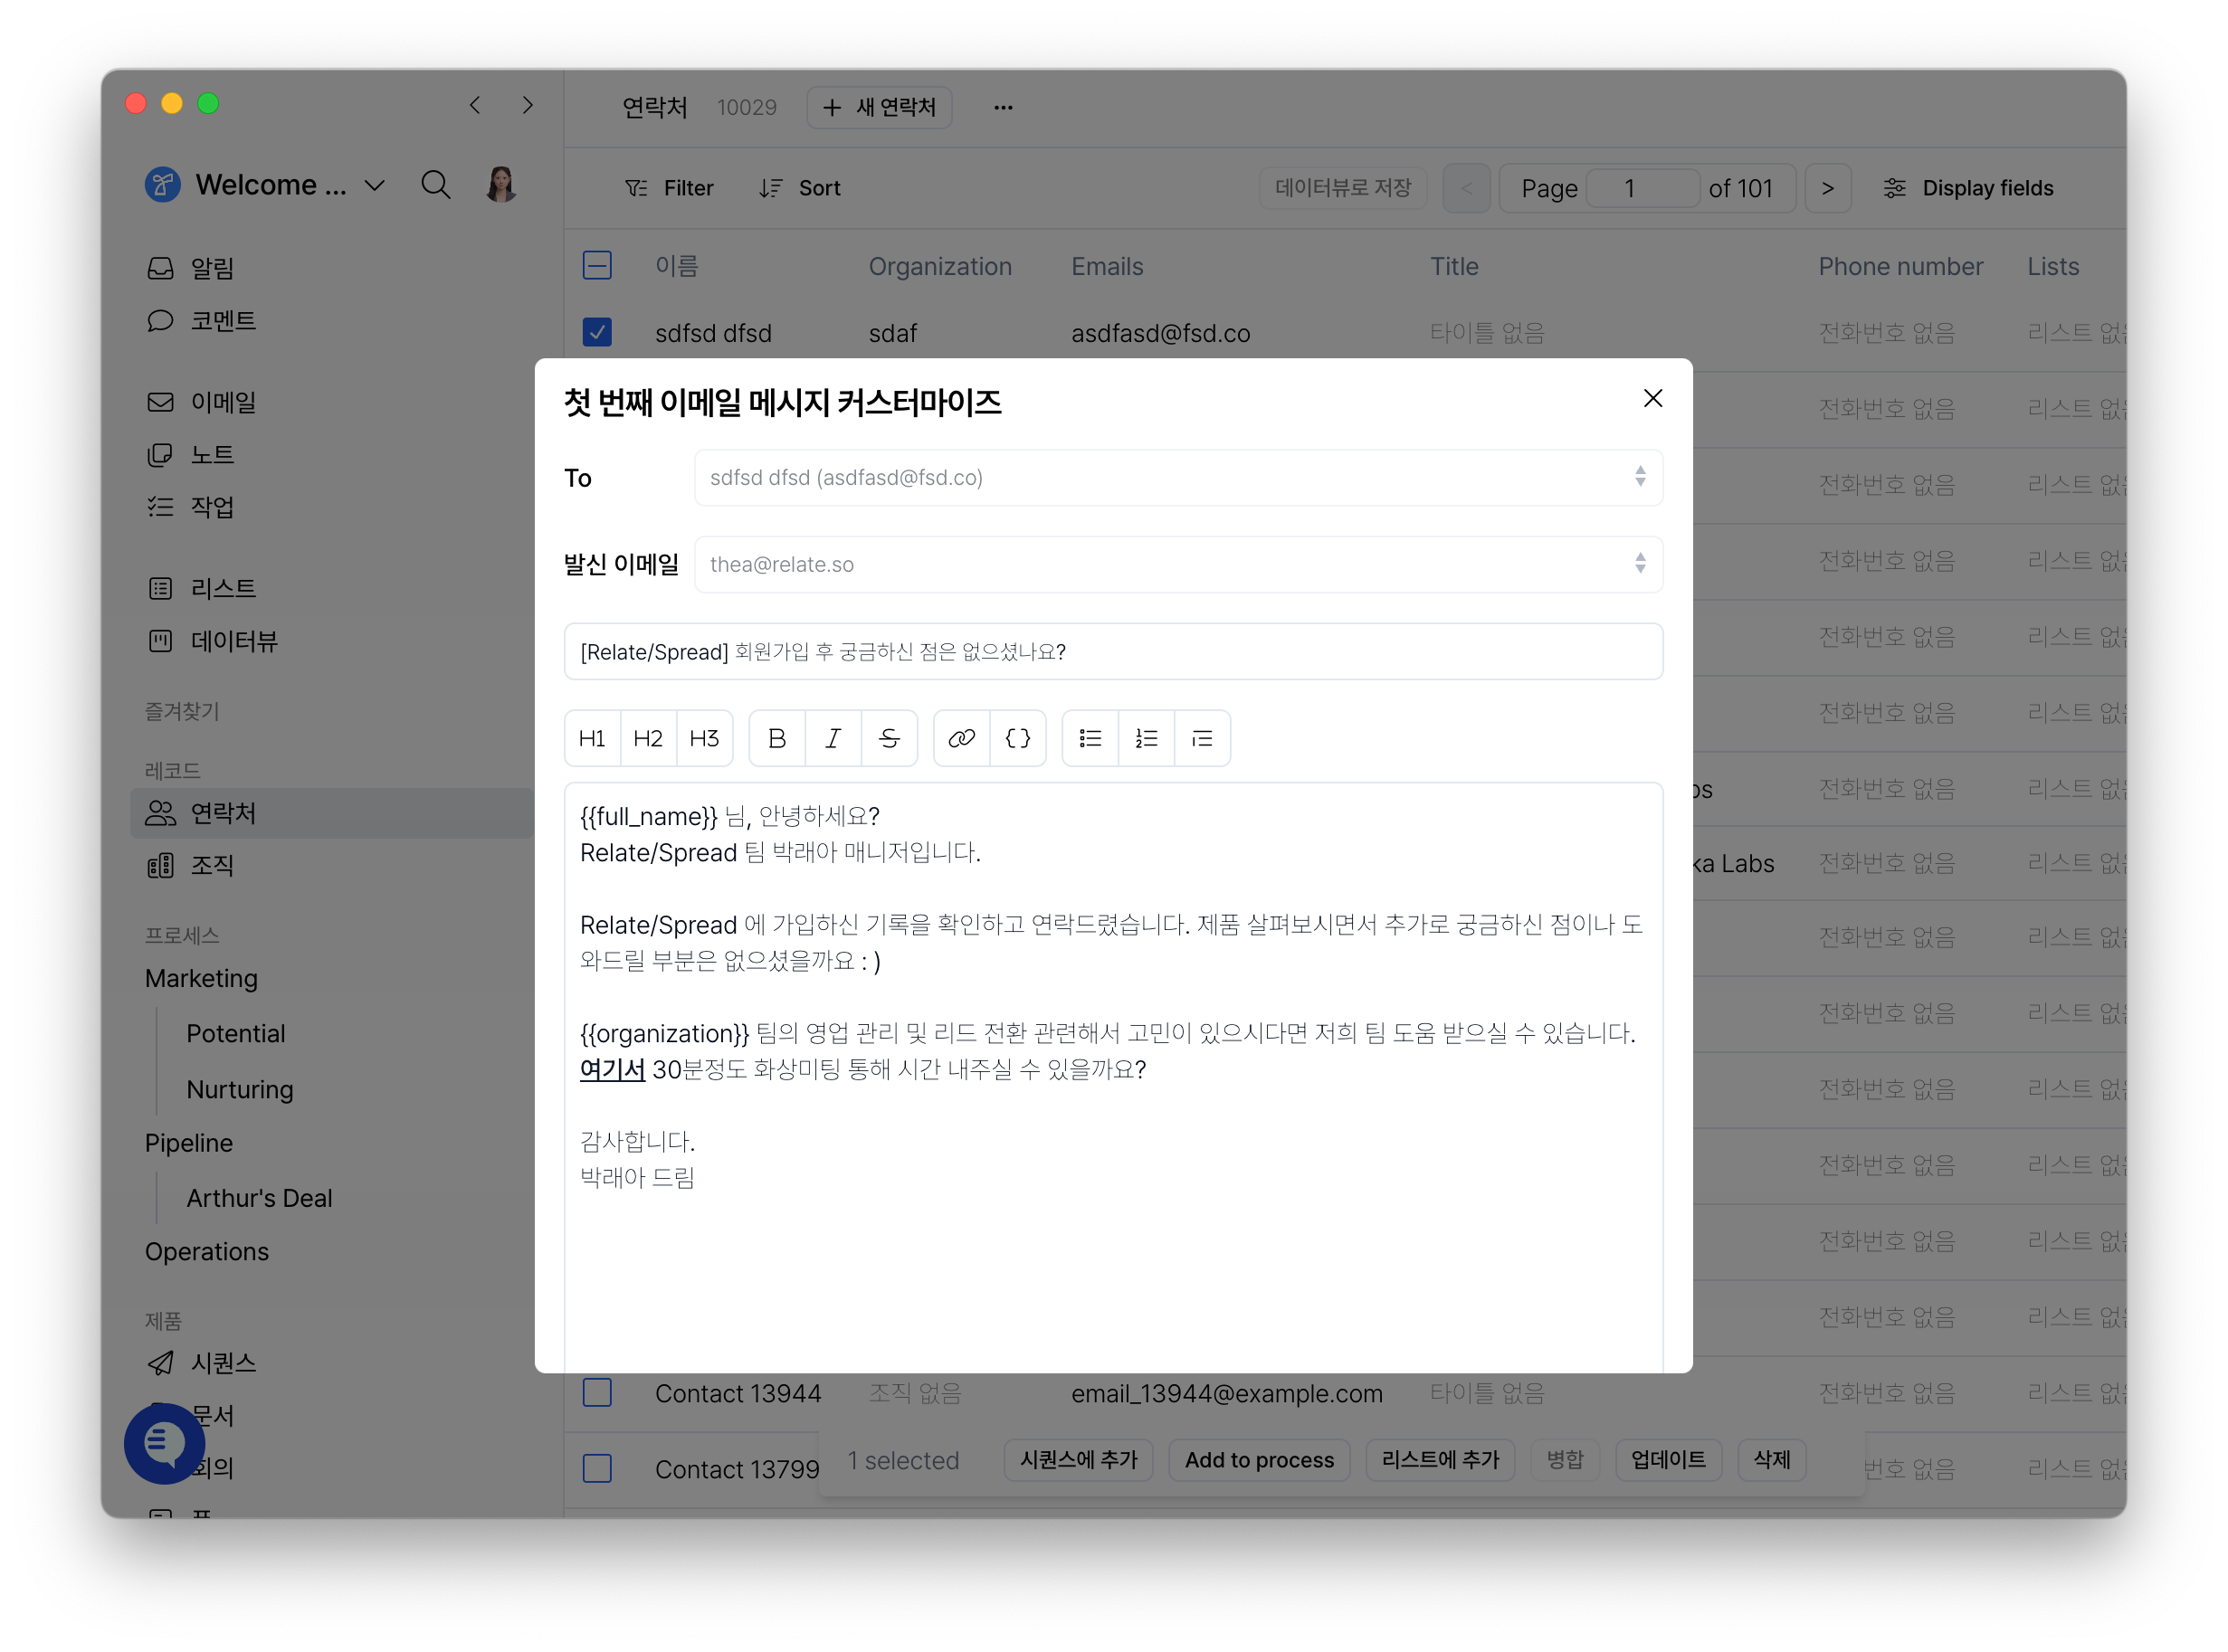Uncheck the sdfsd dfsd contact checkbox
2228x1652 pixels.
click(x=597, y=332)
